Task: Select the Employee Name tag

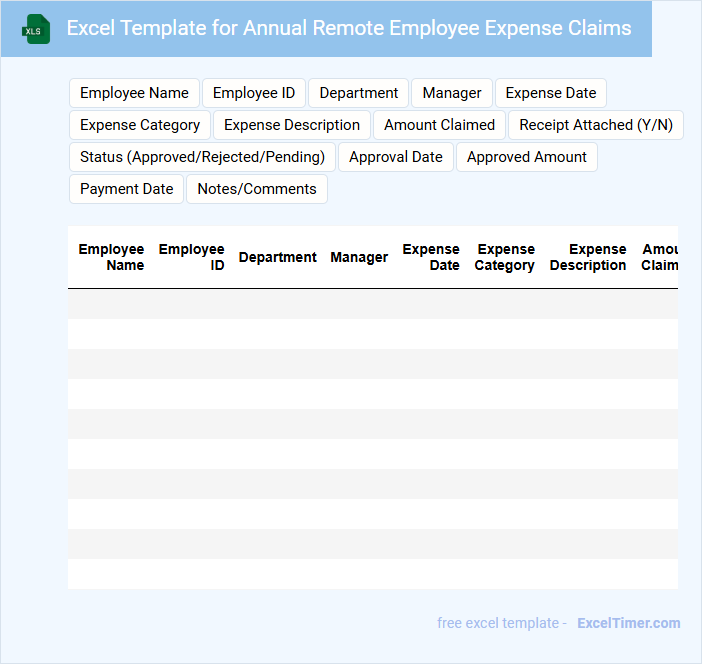Action: 134,93
